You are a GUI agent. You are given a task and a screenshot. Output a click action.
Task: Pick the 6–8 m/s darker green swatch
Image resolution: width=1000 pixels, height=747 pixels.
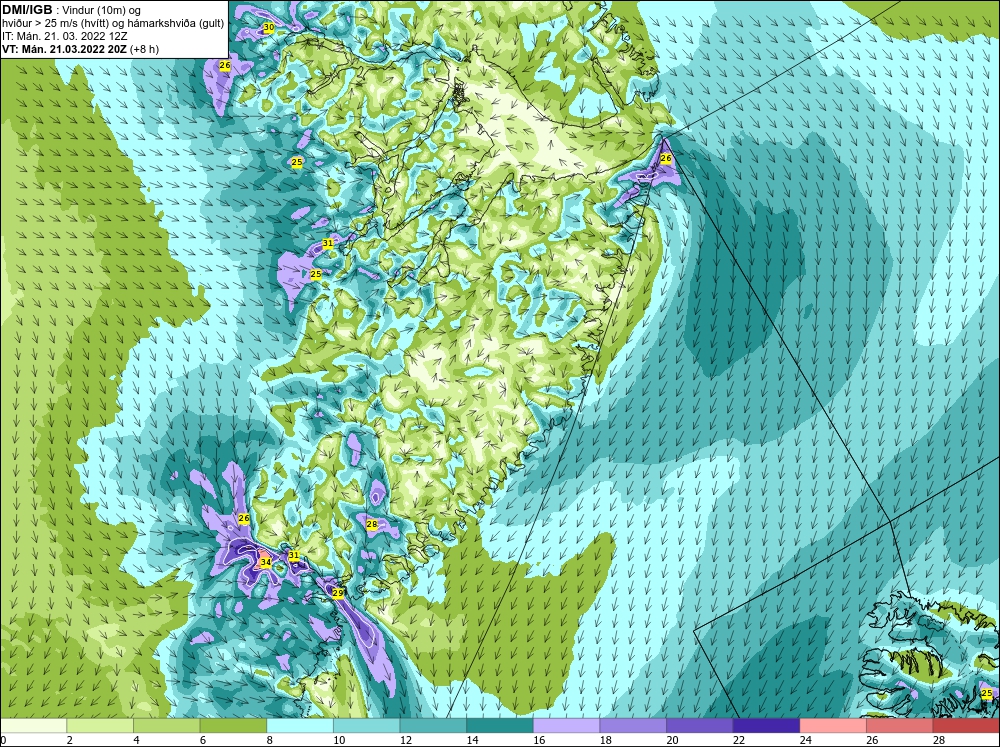coord(233,726)
